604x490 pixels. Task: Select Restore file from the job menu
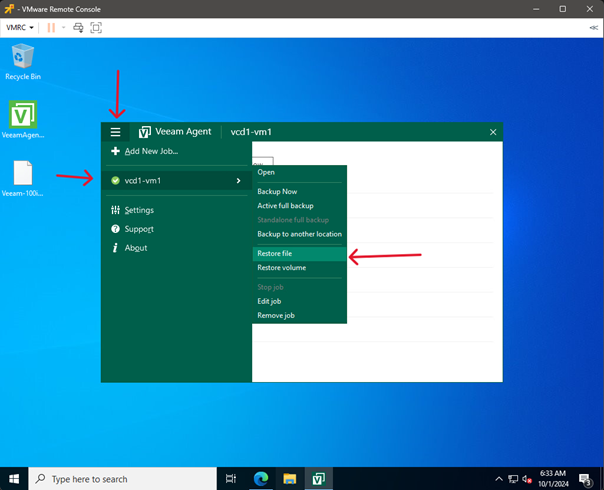275,254
